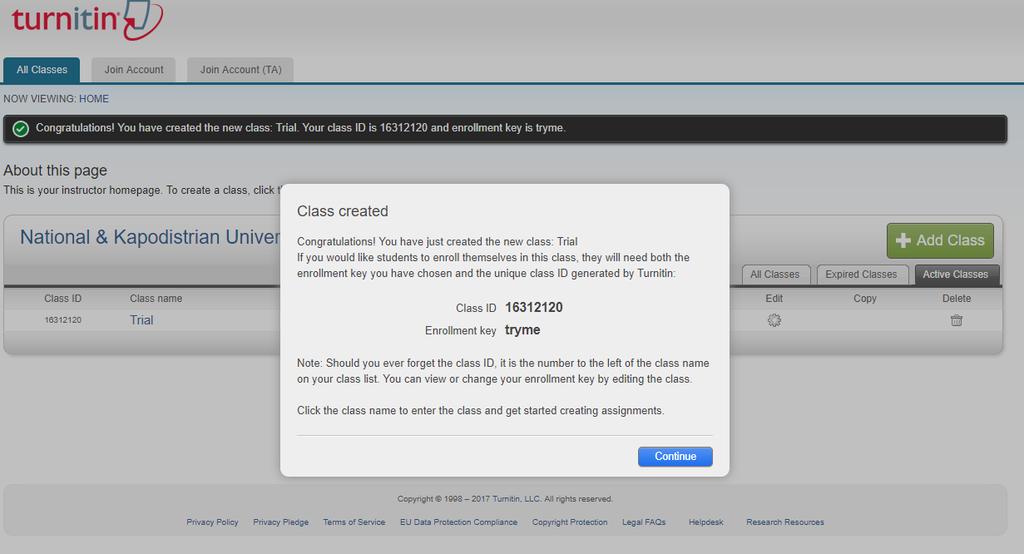
Task: Select the Active Classes filter tab
Action: (x=955, y=274)
